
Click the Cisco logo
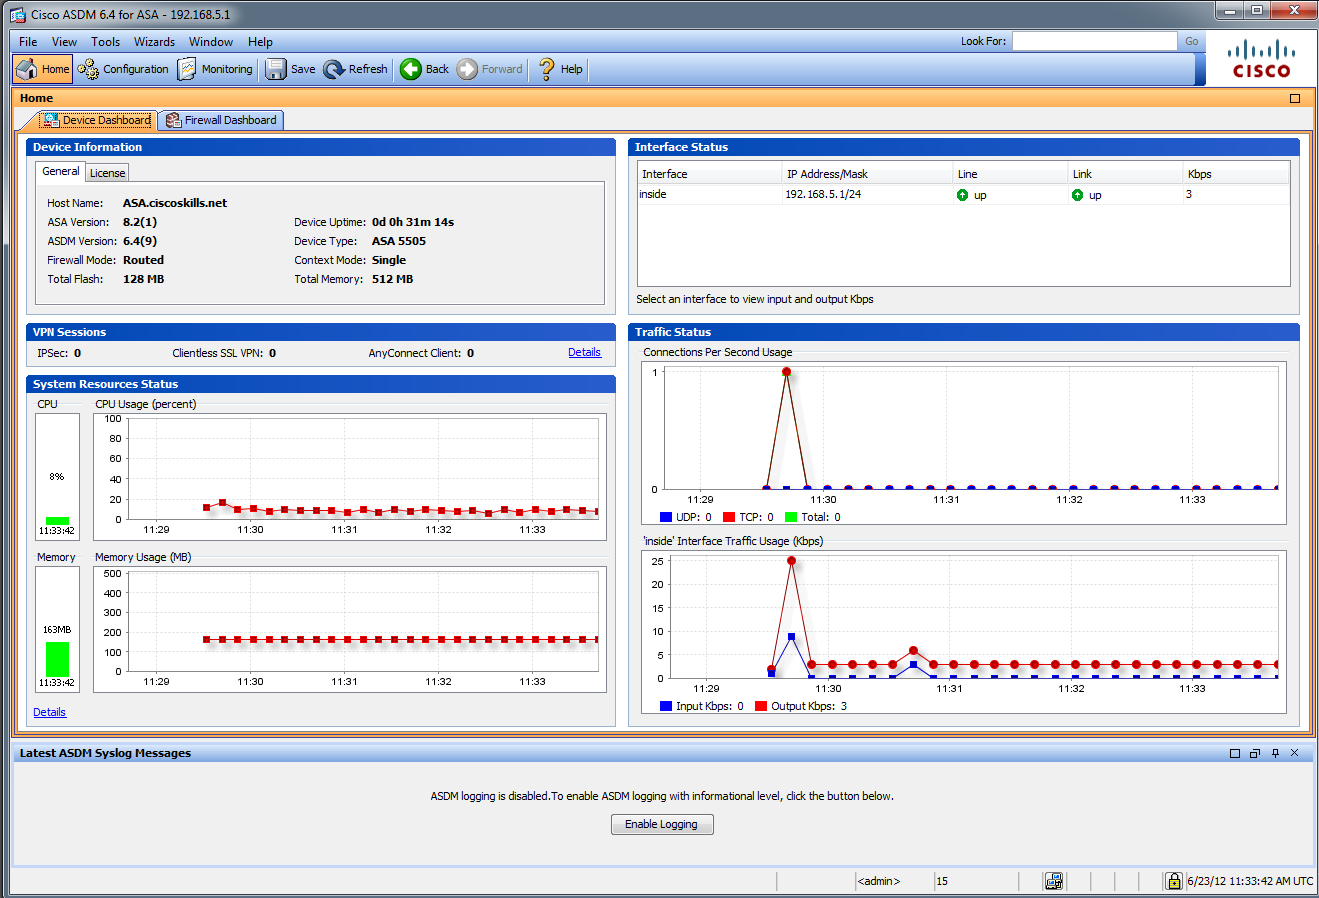[x=1261, y=60]
